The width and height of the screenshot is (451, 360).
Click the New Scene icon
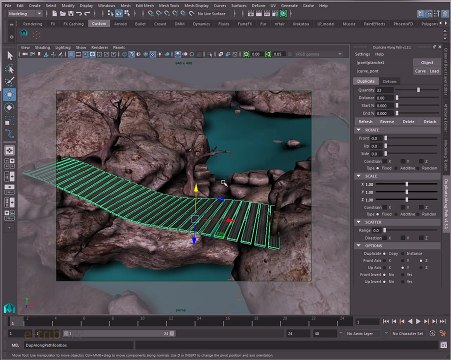click(55, 14)
